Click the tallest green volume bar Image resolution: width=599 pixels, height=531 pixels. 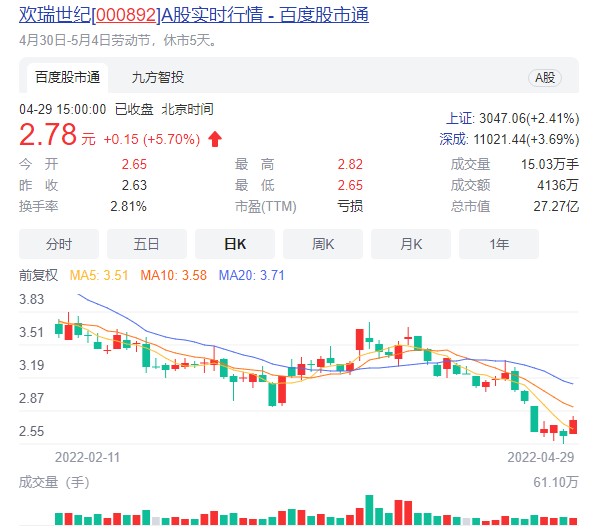pos(369,510)
